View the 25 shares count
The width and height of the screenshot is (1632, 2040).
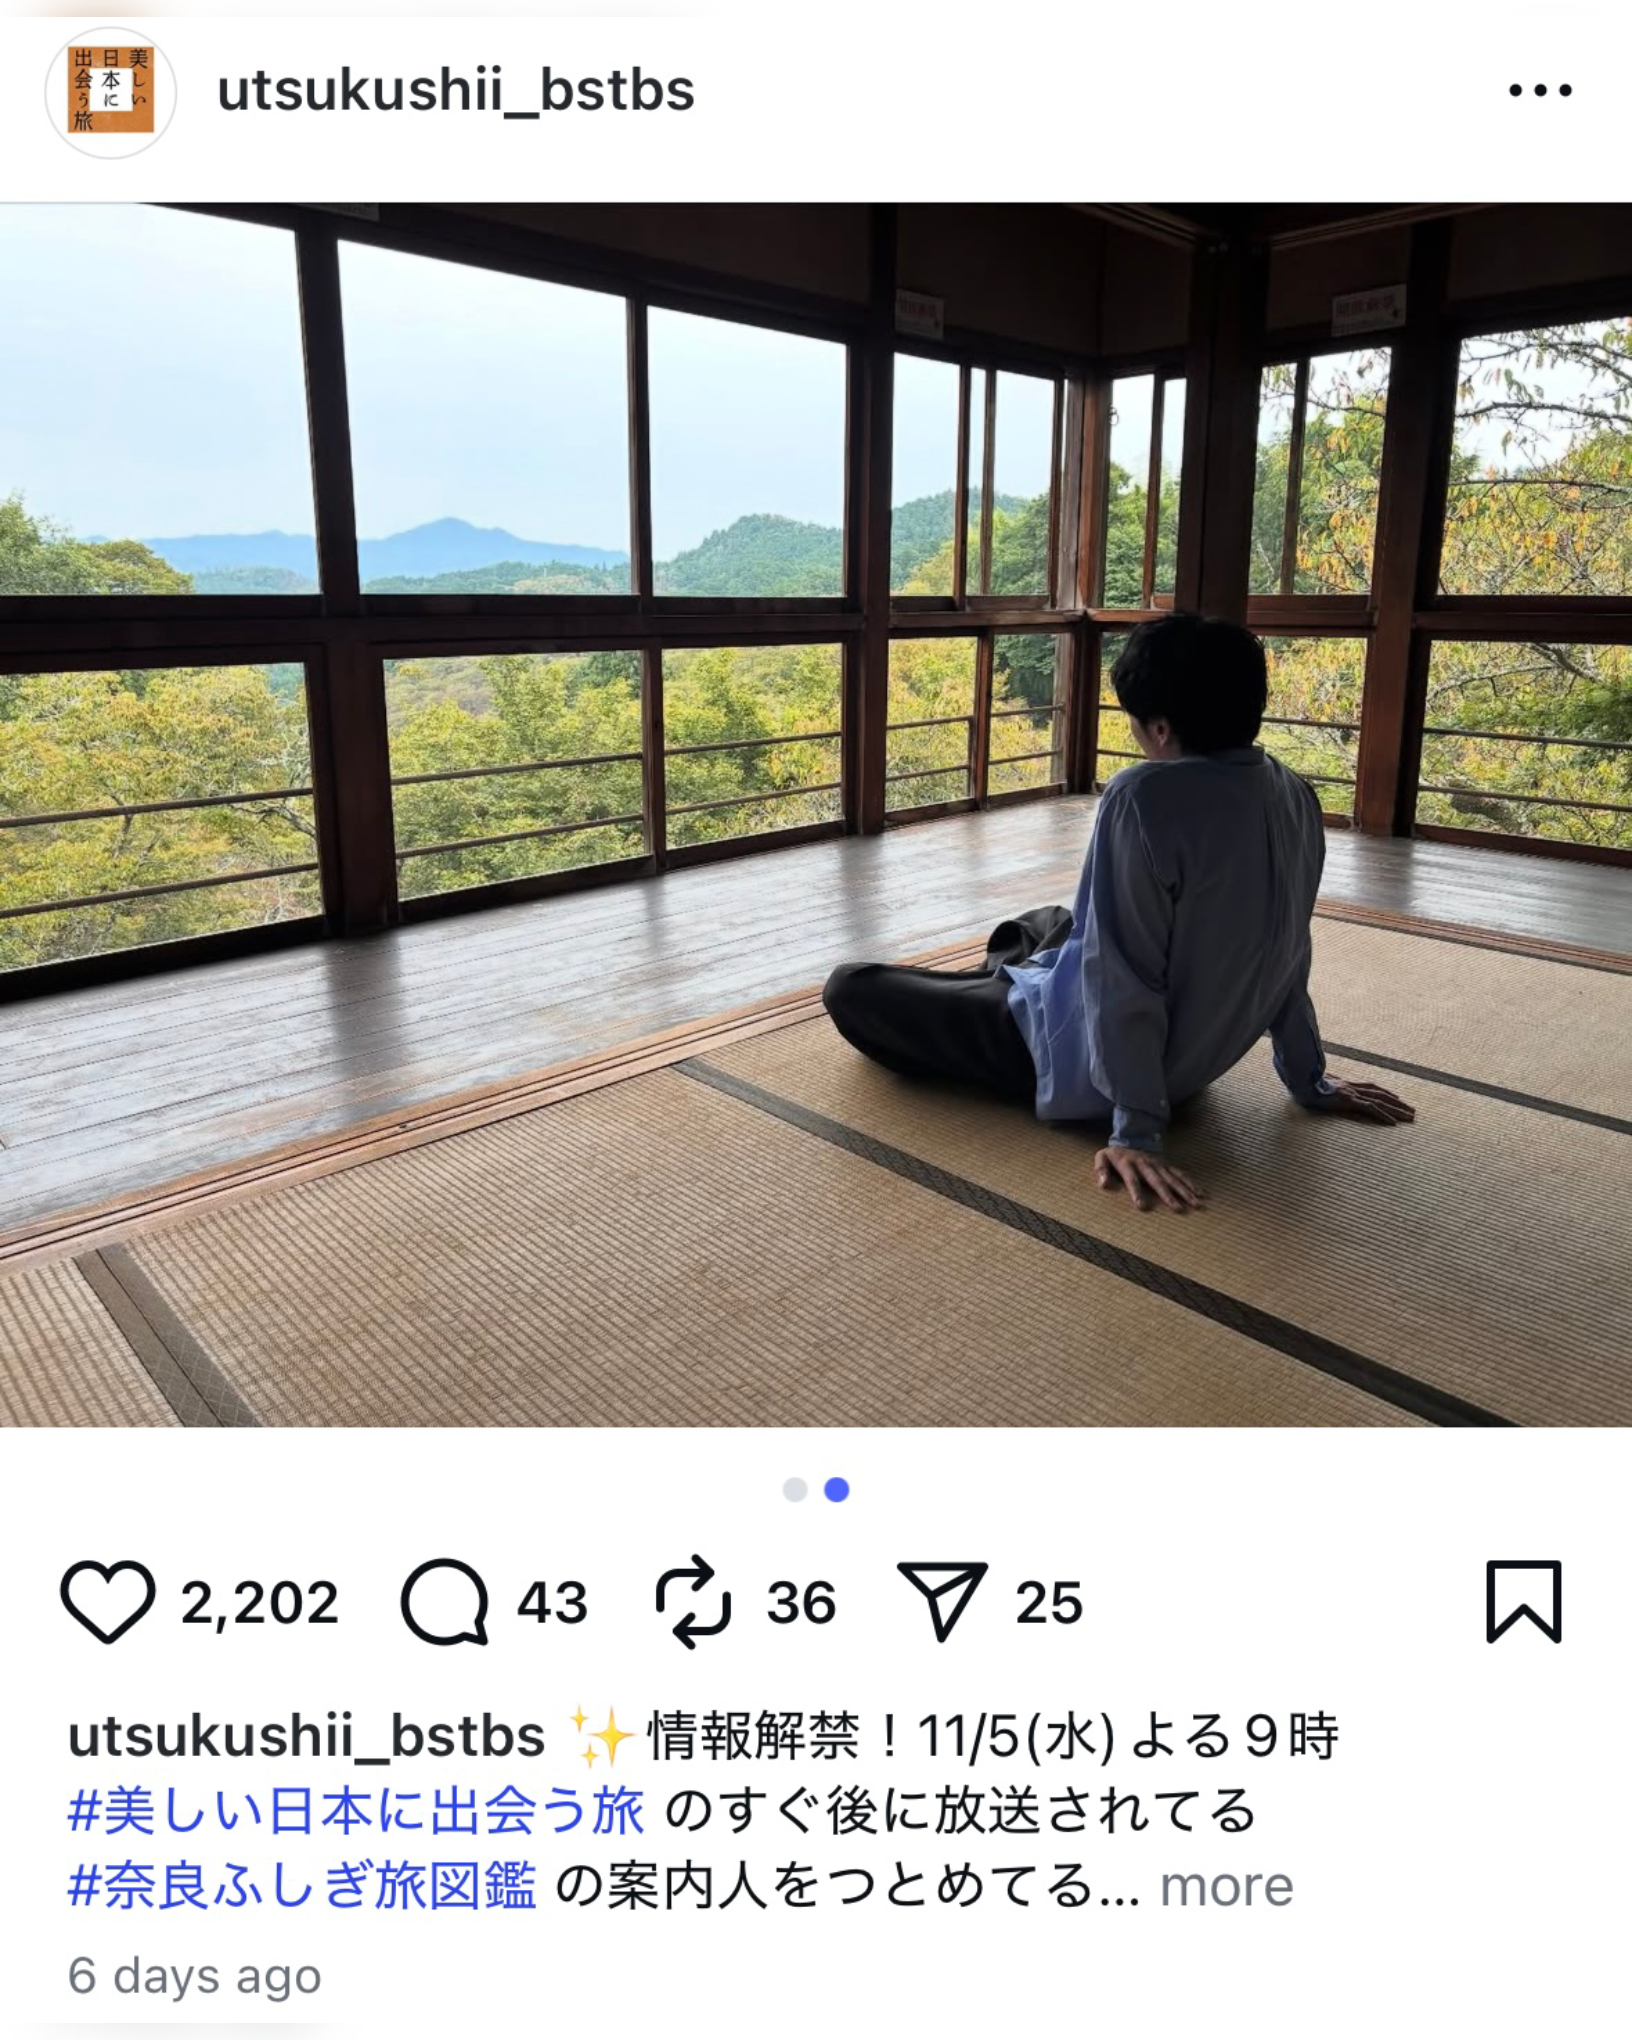click(1049, 1603)
